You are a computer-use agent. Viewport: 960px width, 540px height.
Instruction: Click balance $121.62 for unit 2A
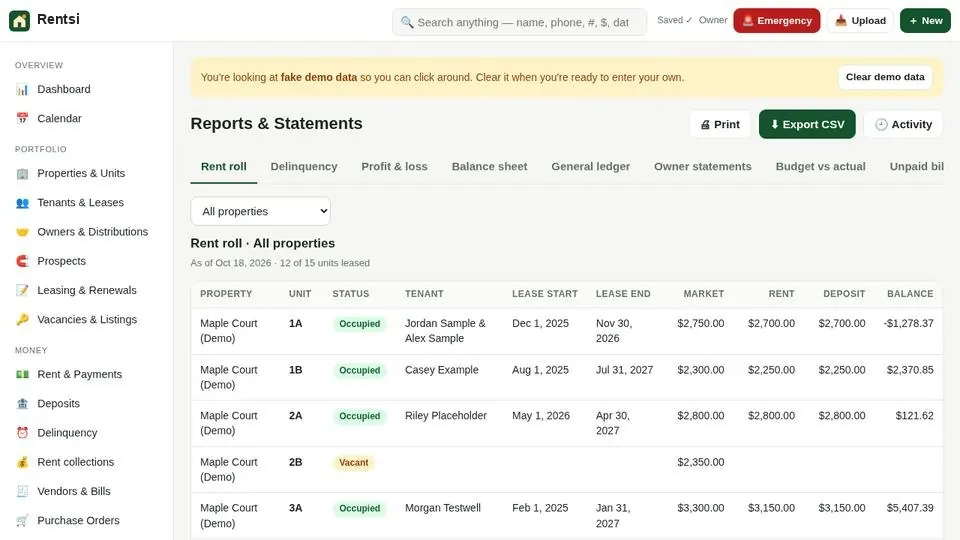pos(914,416)
